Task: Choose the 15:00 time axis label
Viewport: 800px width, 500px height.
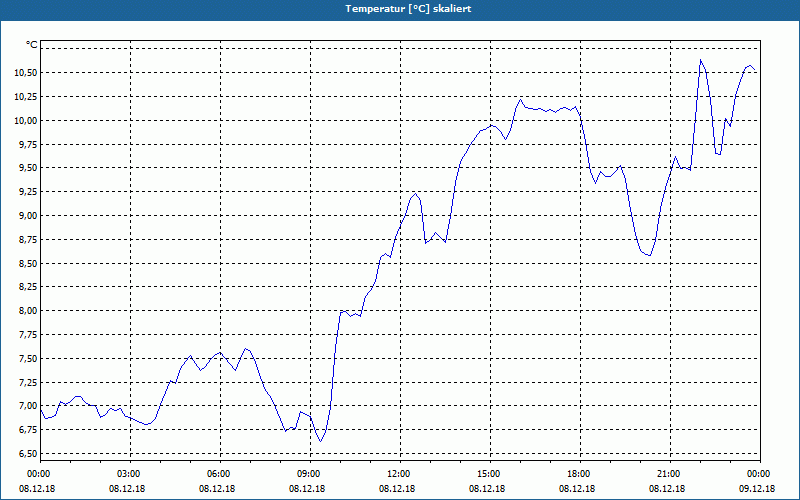Action: point(488,474)
